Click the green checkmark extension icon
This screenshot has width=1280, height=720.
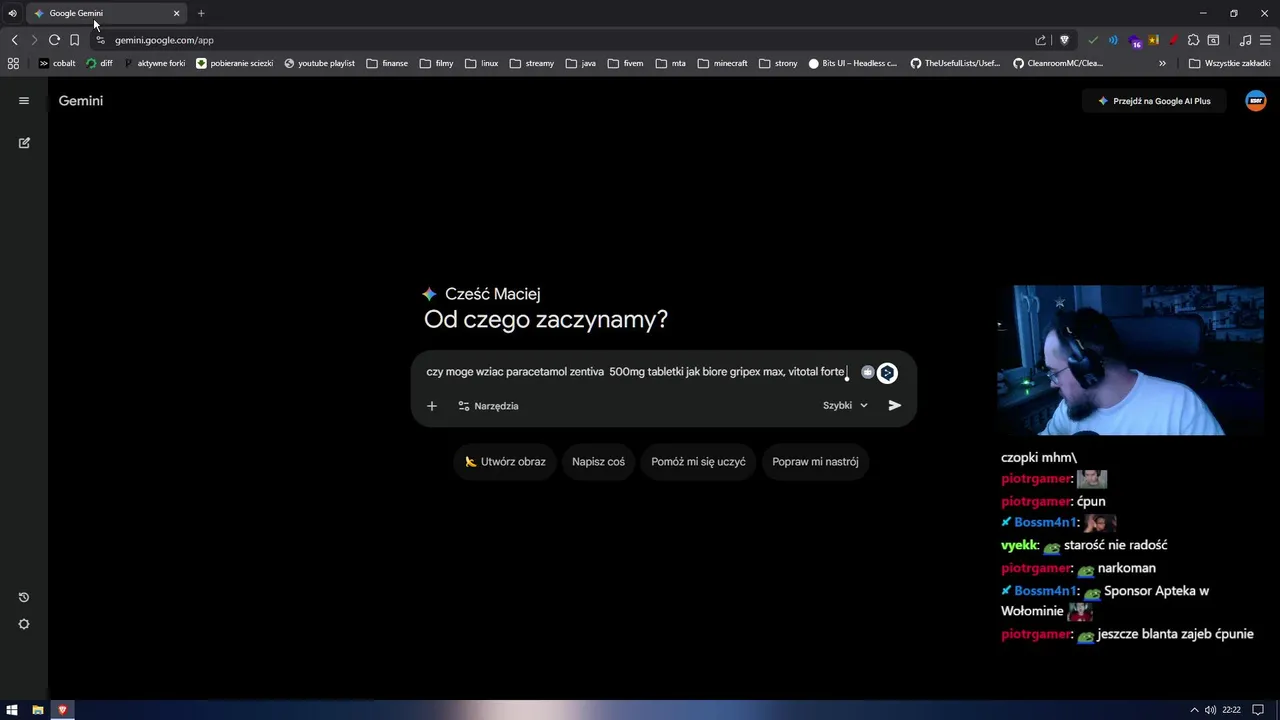1093,40
